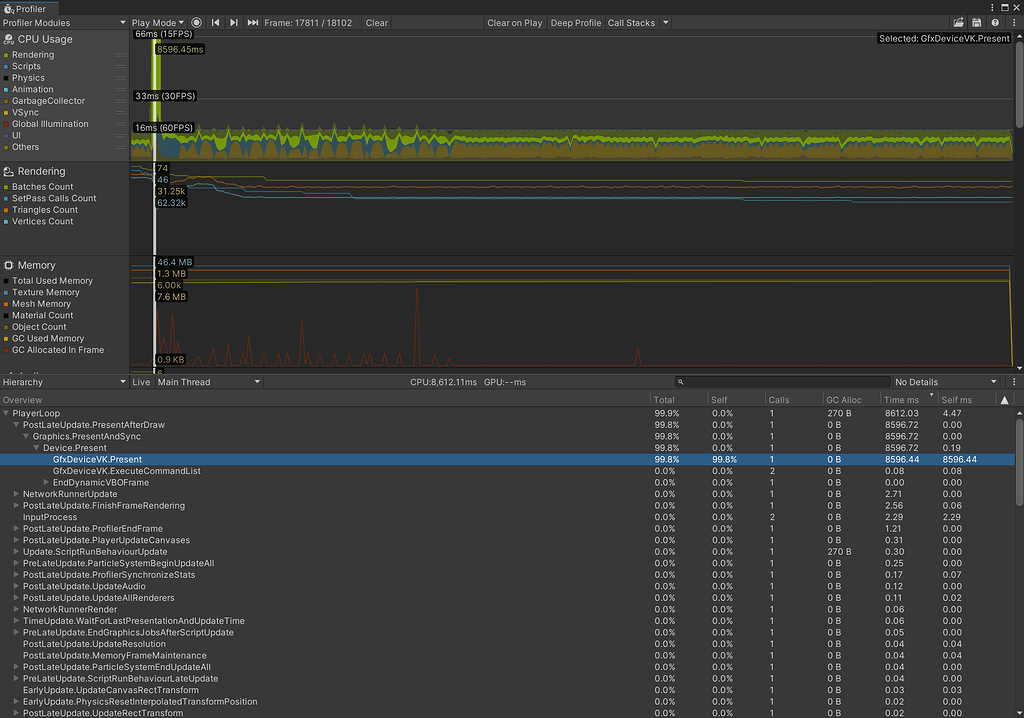
Task: Step to the previous frame
Action: [215, 22]
